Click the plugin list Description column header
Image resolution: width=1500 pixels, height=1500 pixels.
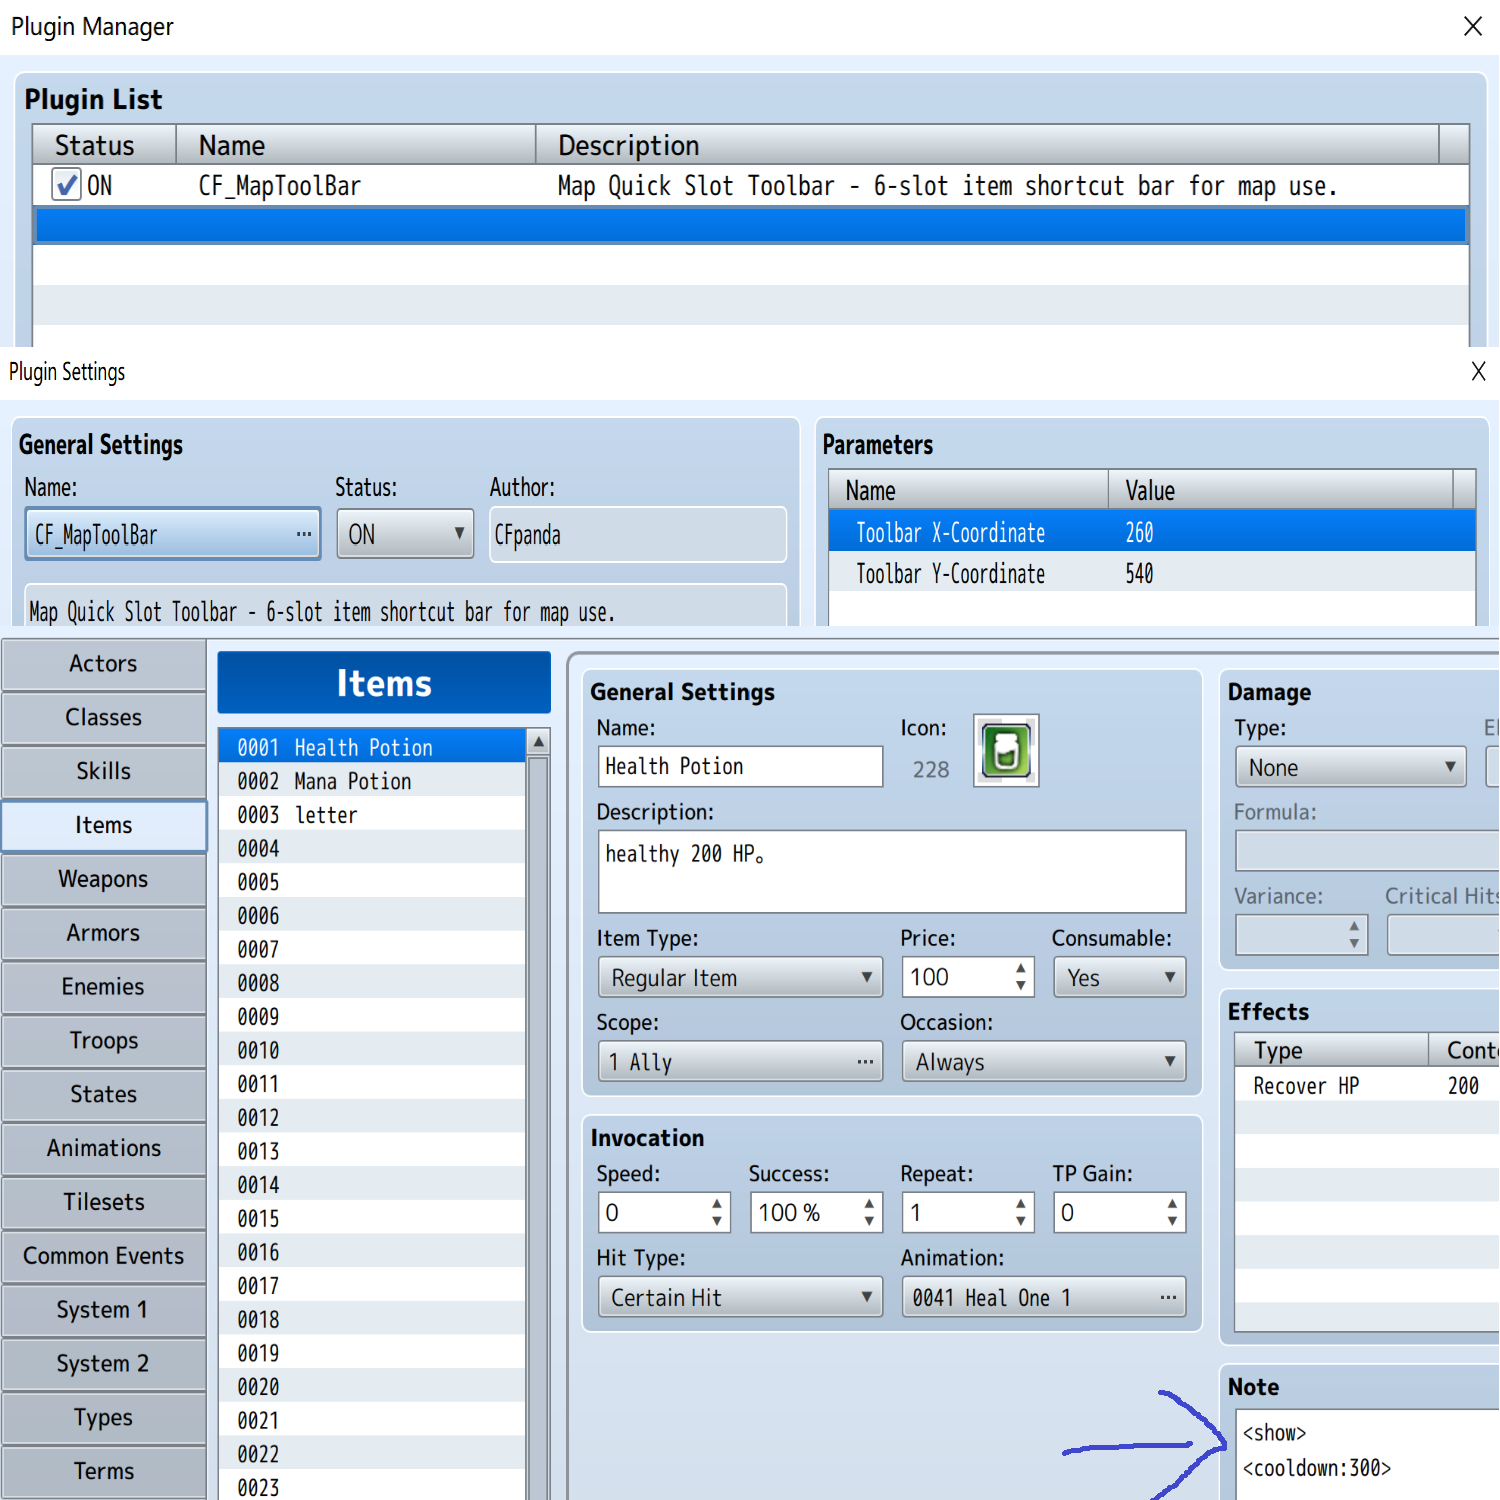point(987,145)
